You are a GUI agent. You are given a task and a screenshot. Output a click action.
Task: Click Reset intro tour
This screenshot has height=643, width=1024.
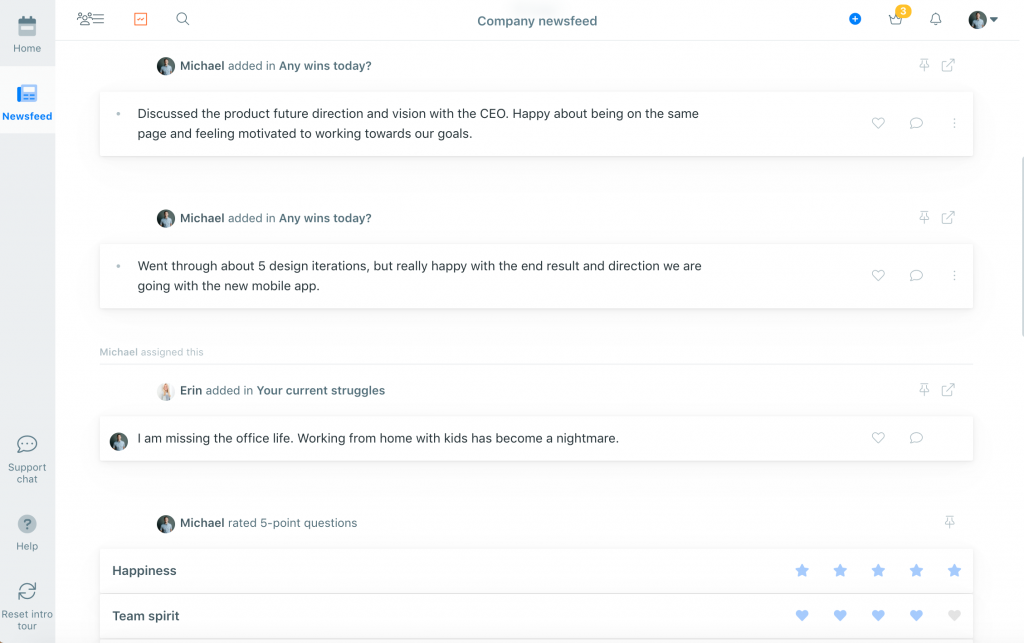point(27,606)
